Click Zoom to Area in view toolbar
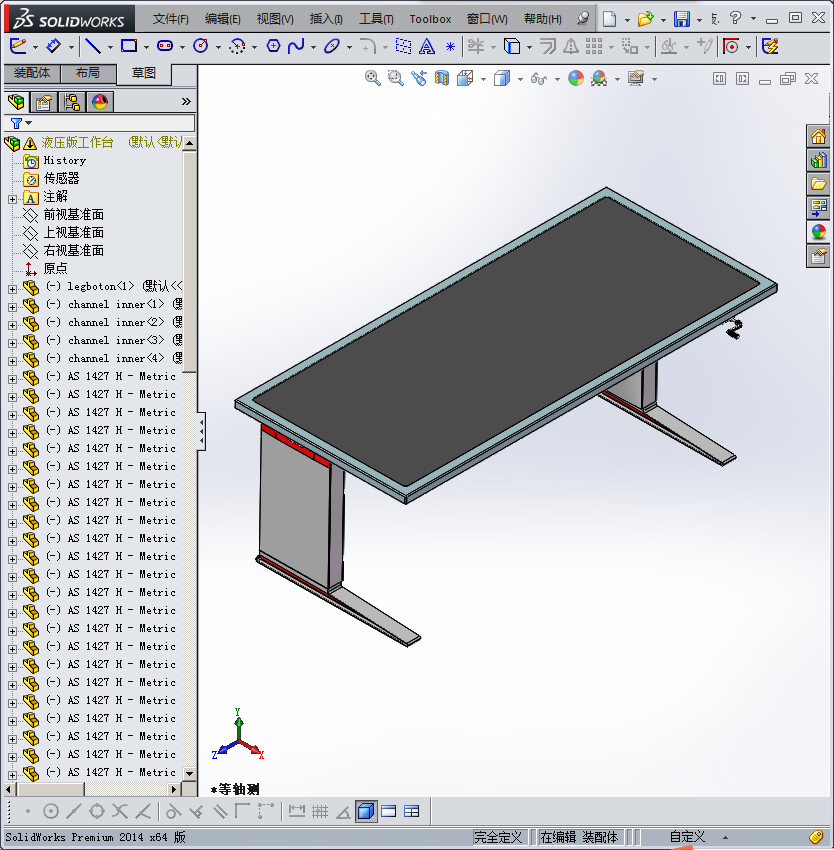The height and width of the screenshot is (850, 834). click(x=396, y=79)
